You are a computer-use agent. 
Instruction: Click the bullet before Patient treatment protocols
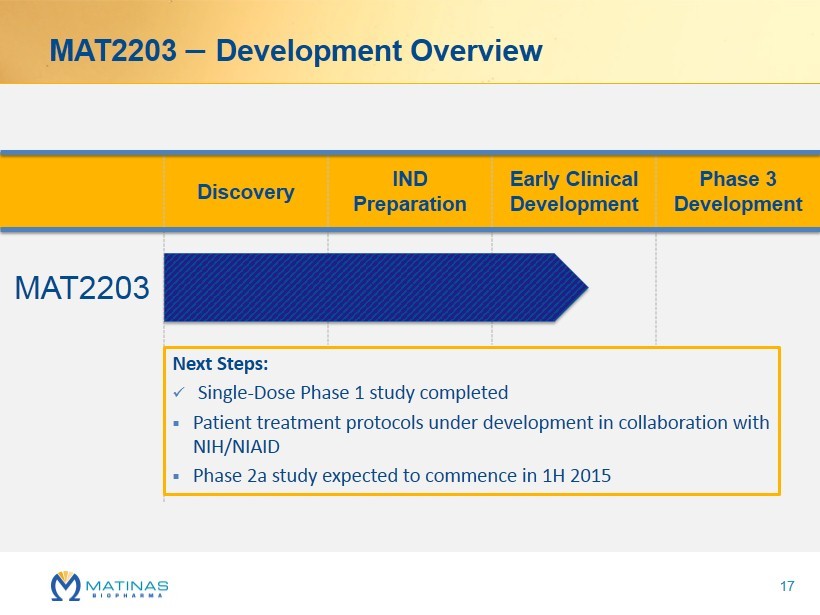point(177,423)
